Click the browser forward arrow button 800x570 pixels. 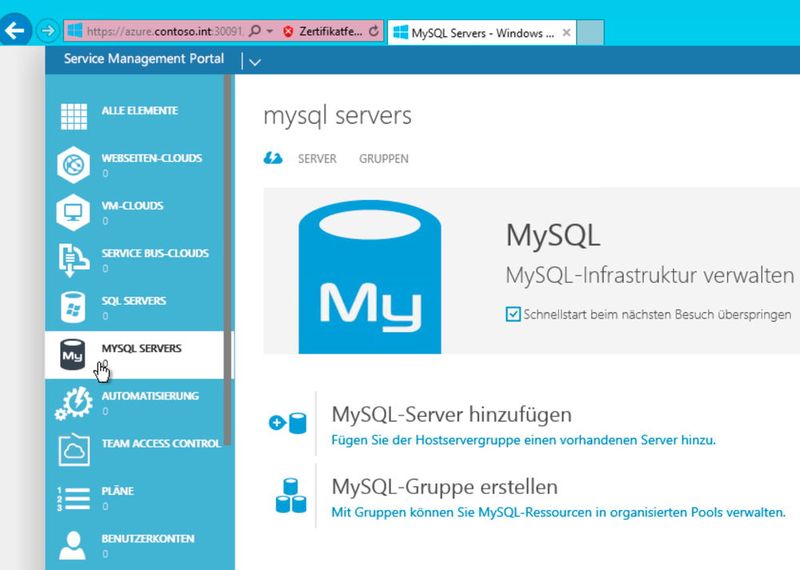[48, 31]
